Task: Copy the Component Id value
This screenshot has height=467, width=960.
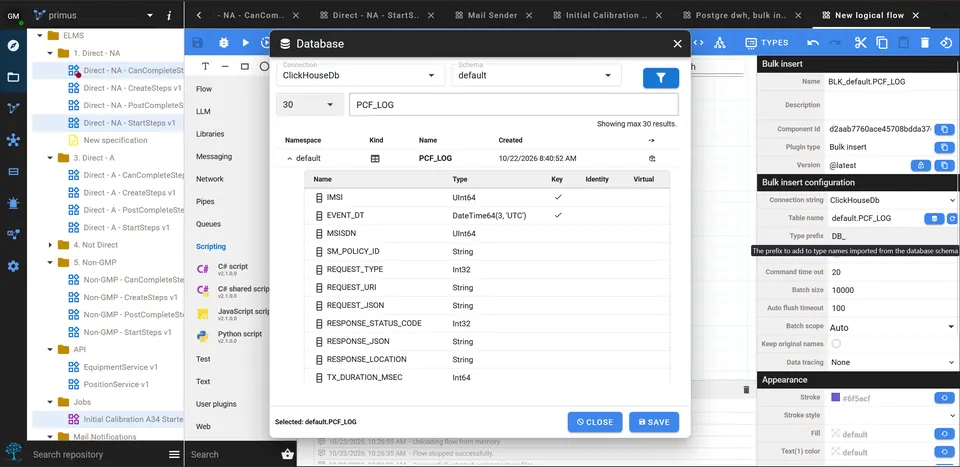Action: tap(944, 129)
